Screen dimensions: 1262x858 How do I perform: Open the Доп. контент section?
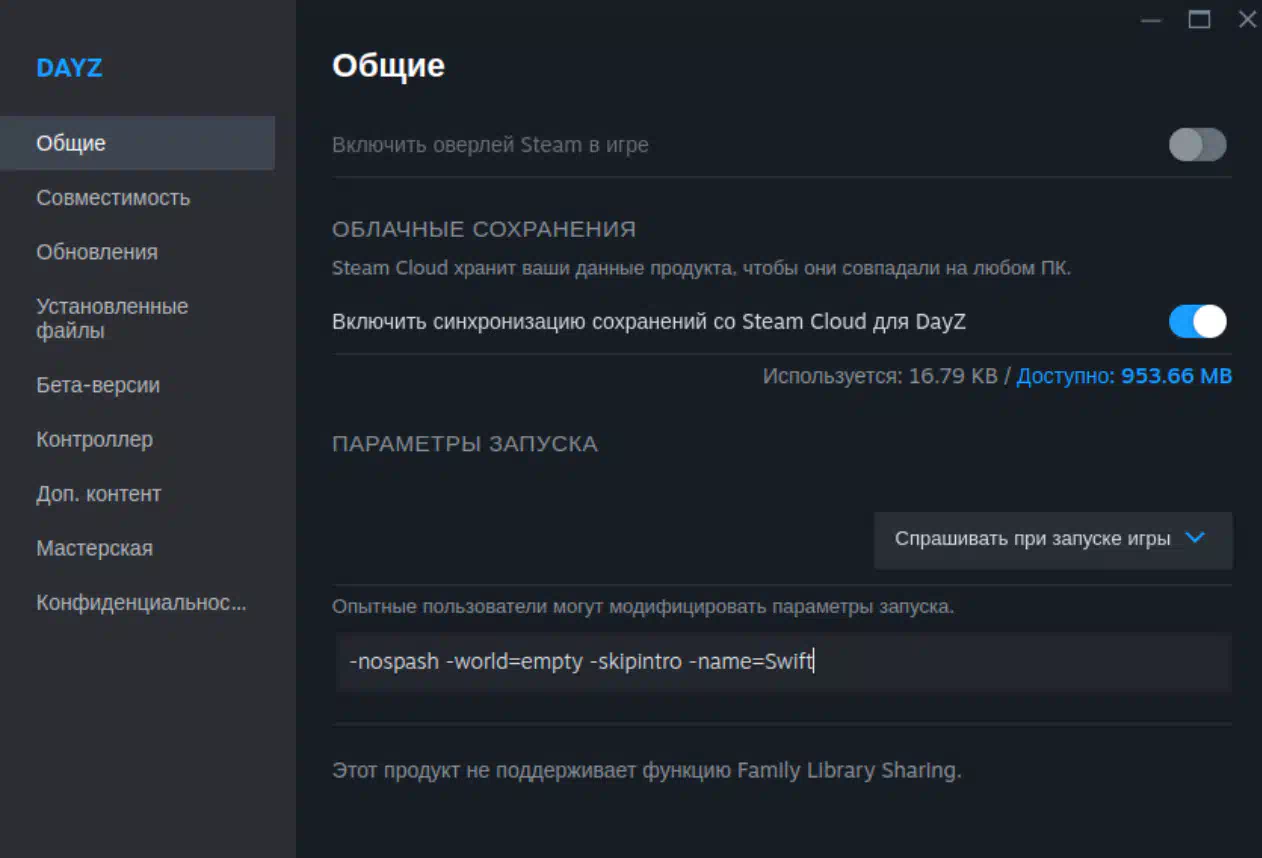[99, 494]
